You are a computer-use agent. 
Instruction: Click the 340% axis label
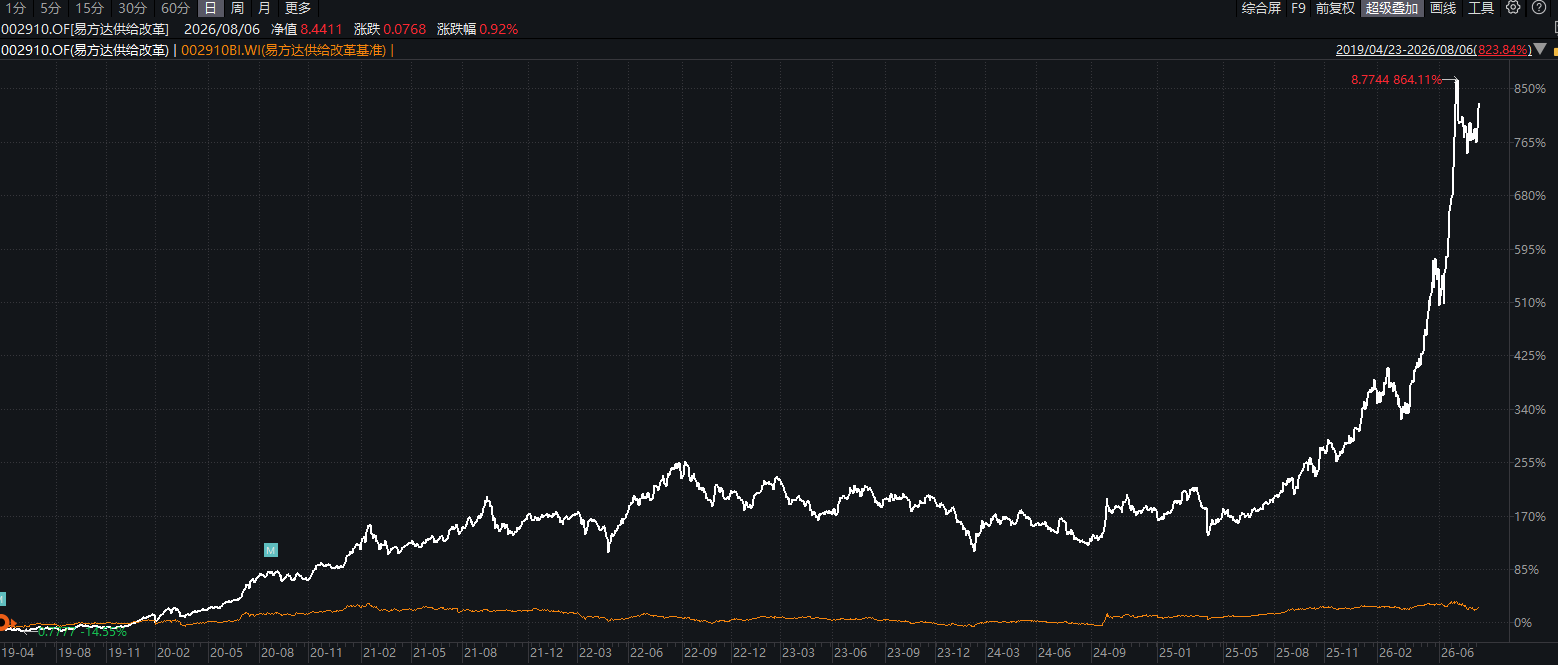1530,409
